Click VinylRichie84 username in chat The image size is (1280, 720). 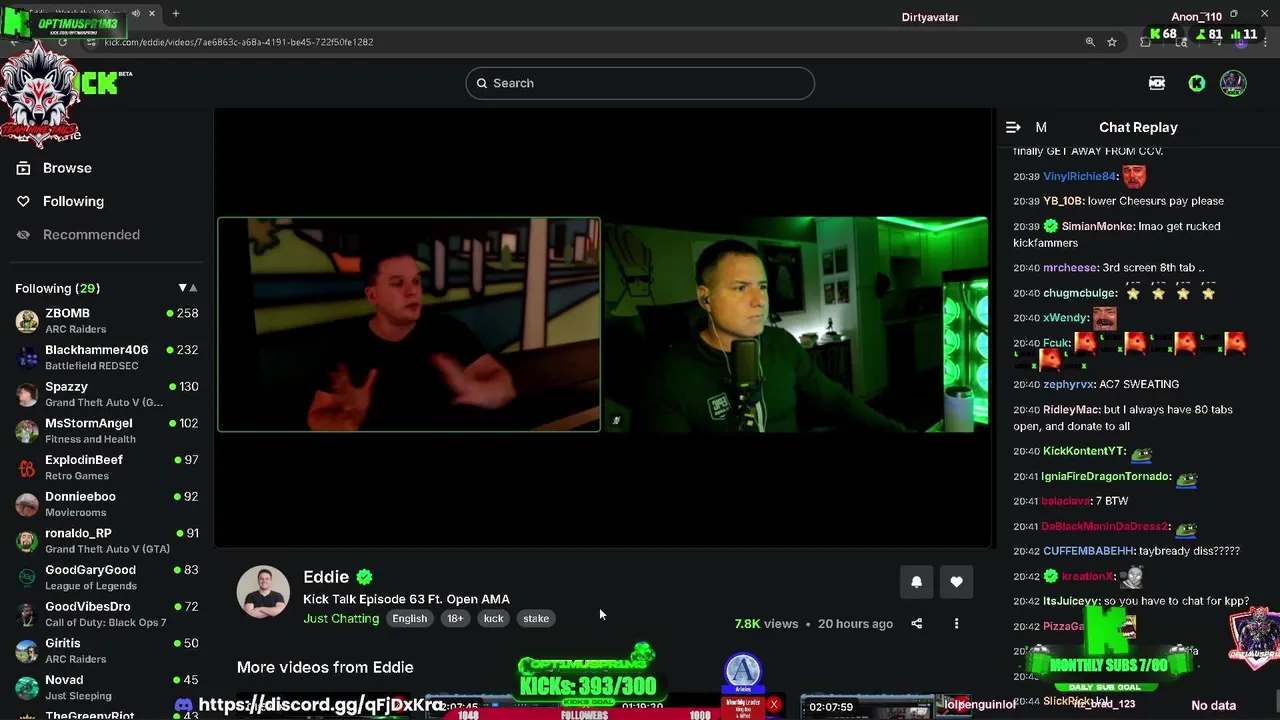click(1079, 176)
